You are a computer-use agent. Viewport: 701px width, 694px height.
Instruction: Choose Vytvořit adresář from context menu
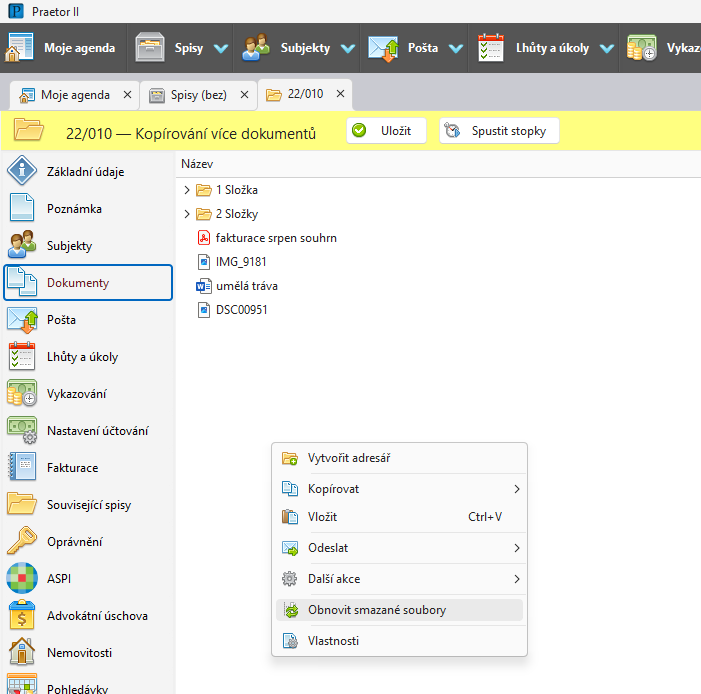tap(399, 458)
